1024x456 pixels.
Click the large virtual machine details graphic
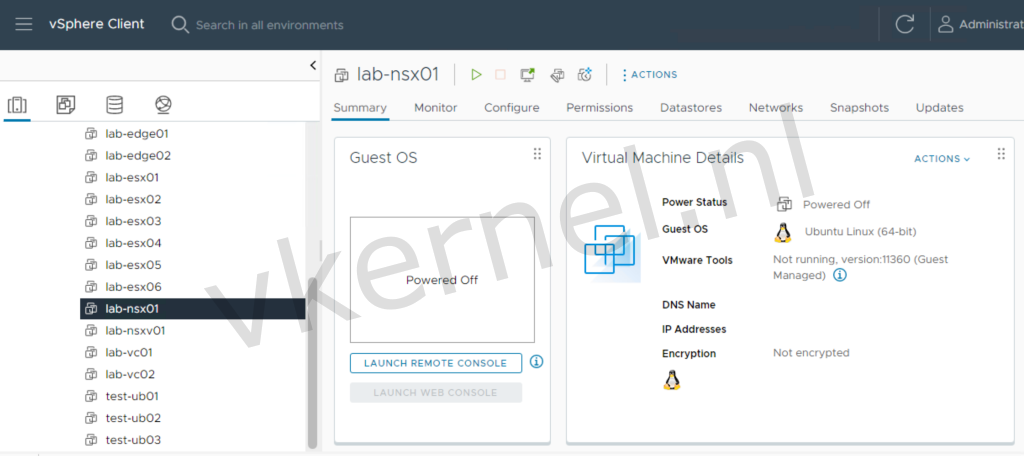(612, 253)
